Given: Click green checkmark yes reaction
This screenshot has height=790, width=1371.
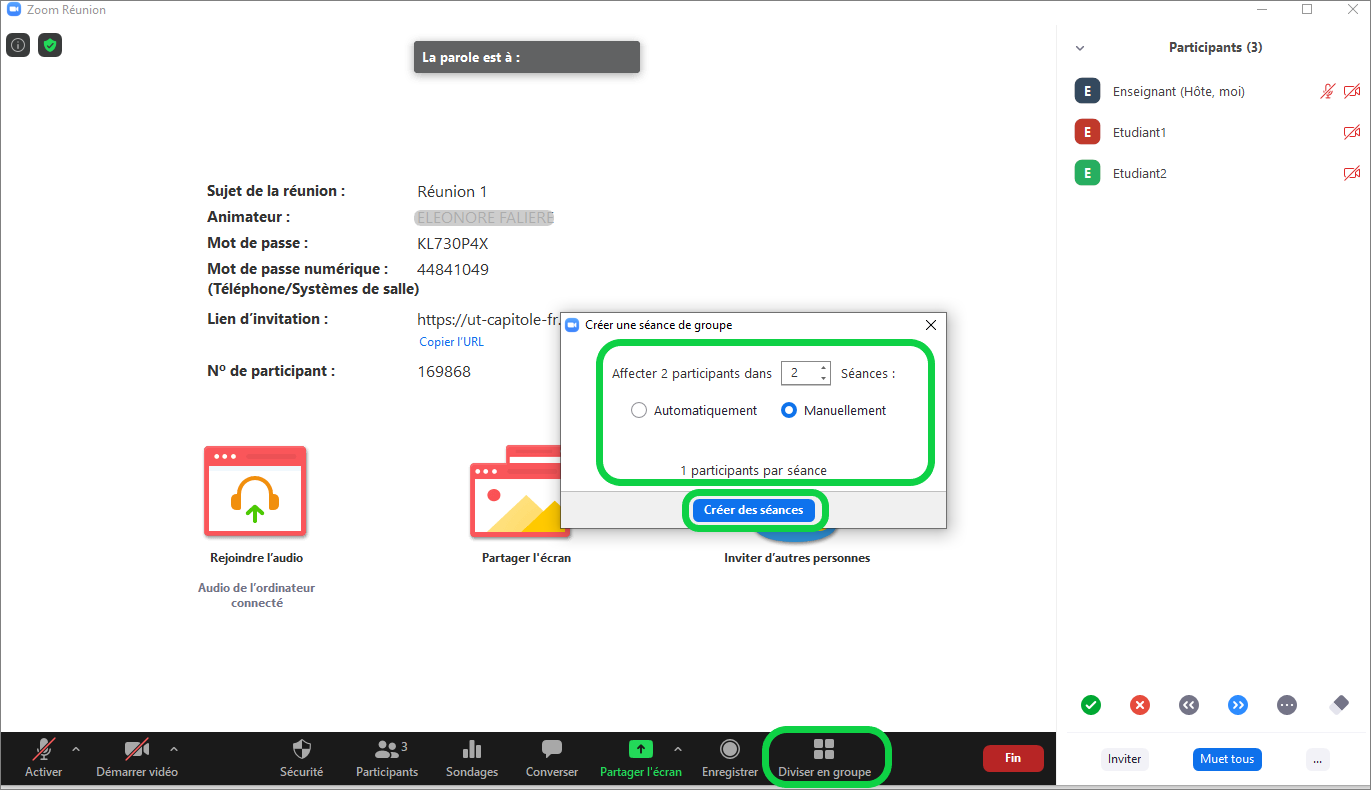Looking at the screenshot, I should tap(1091, 705).
